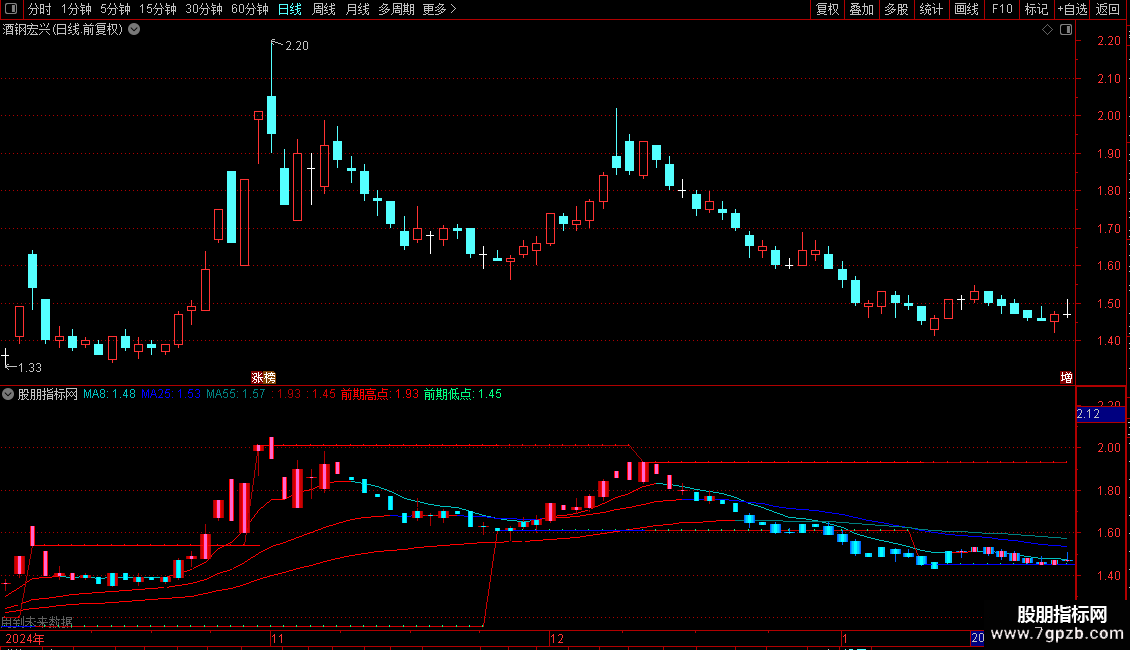Click the MA8: 1.48 value
Screen dimensions: 1130x650
click(x=109, y=394)
